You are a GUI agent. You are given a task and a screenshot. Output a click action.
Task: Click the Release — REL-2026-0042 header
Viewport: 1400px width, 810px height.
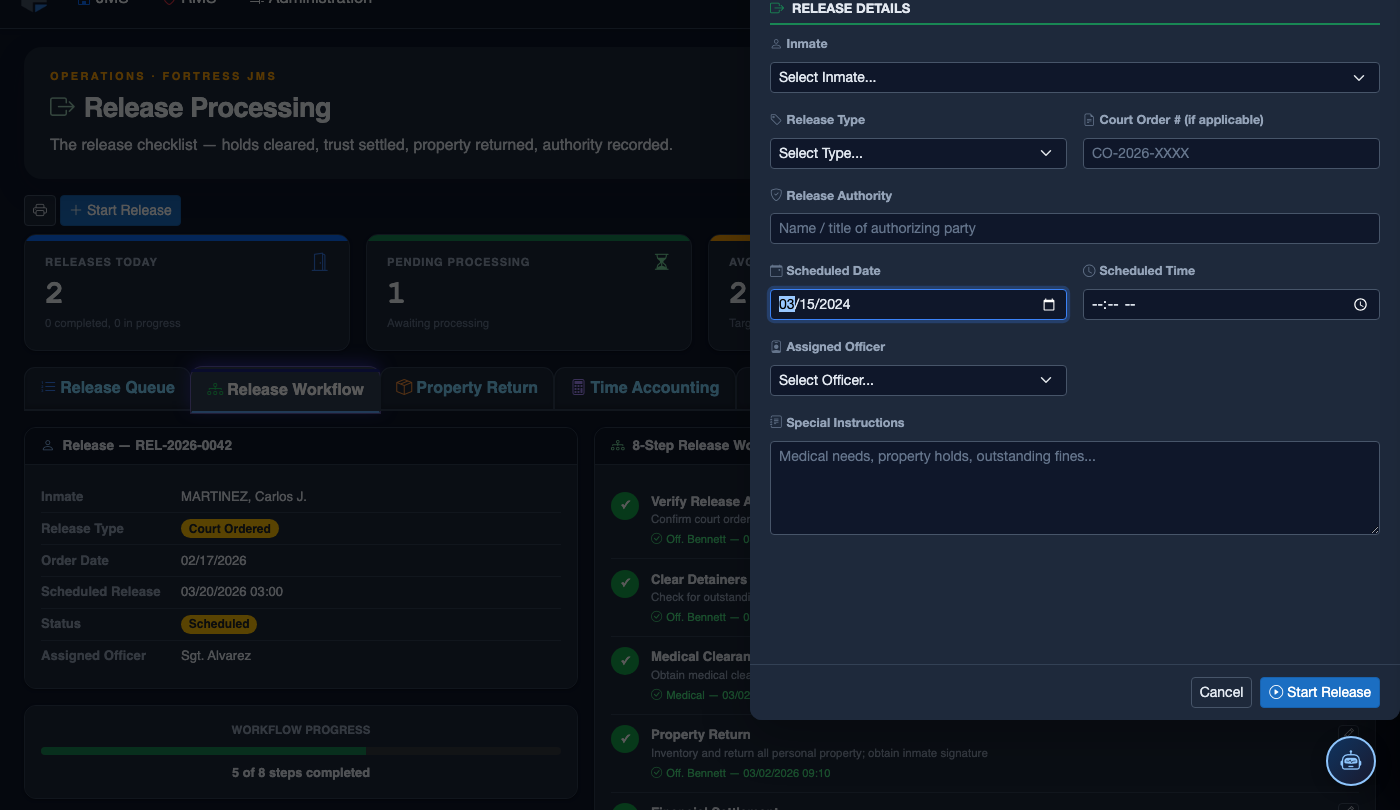click(147, 445)
